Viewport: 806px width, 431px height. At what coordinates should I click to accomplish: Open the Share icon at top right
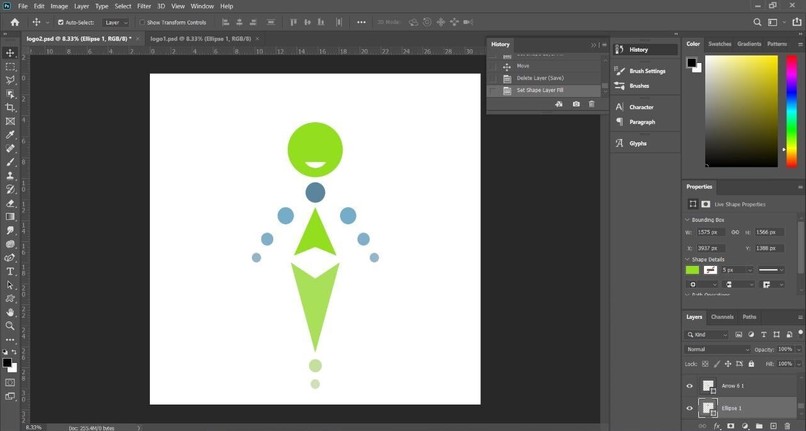pos(797,22)
